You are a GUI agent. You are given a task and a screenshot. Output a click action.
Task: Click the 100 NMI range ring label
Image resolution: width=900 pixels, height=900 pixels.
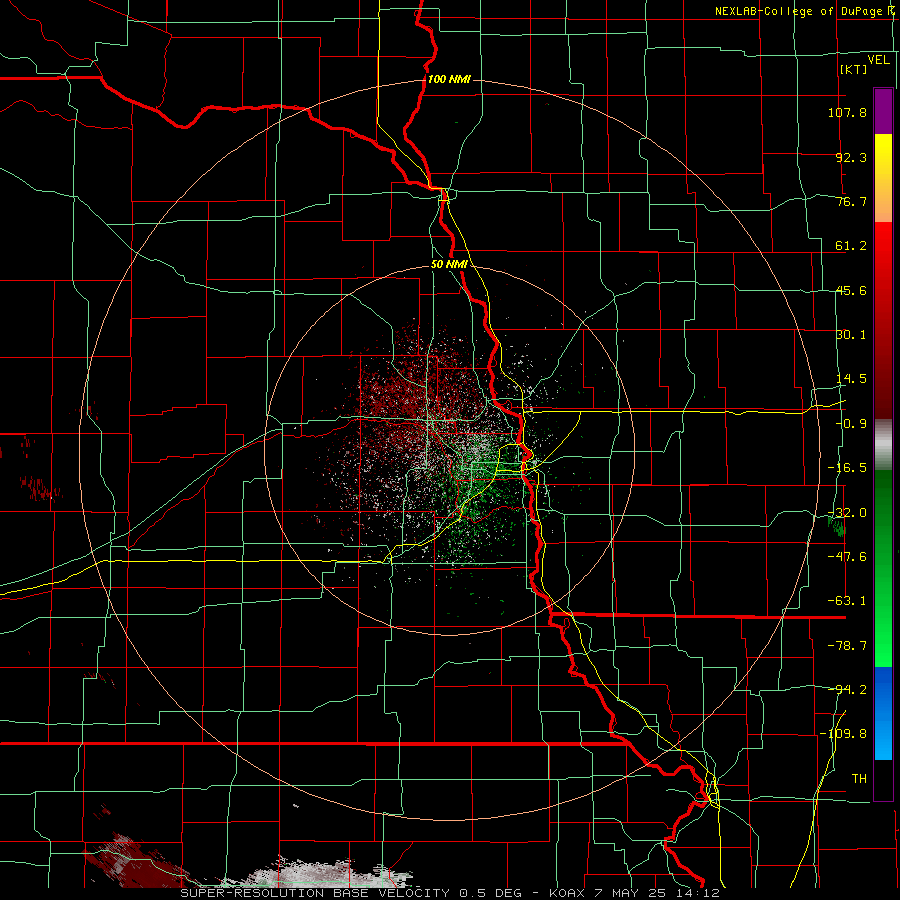[x=449, y=79]
